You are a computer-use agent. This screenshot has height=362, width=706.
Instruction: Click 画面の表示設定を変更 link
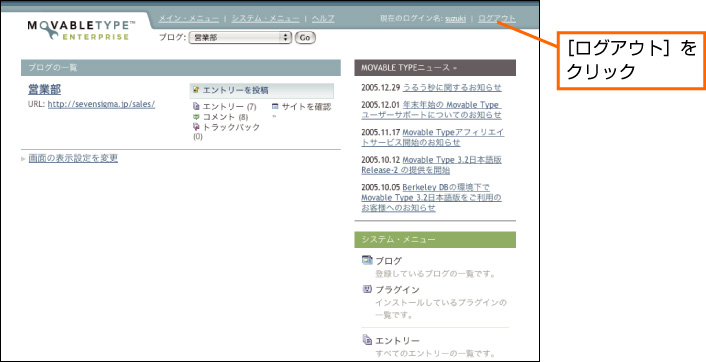(73, 158)
